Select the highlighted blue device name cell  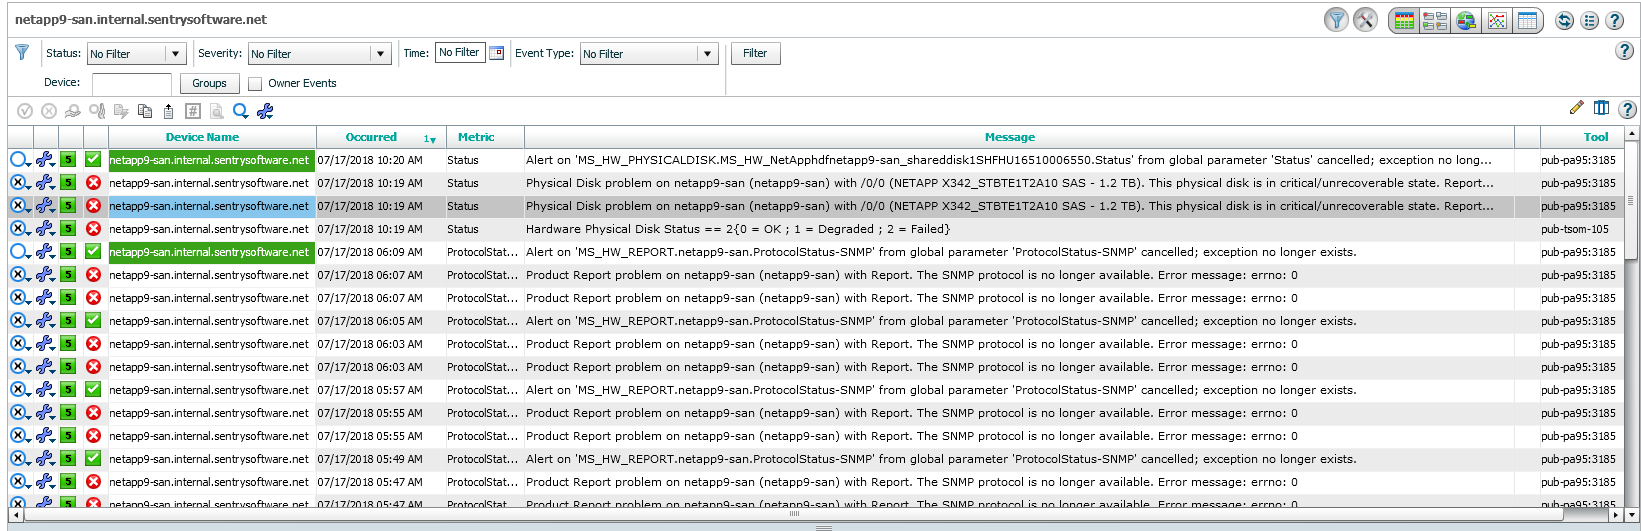click(x=212, y=206)
